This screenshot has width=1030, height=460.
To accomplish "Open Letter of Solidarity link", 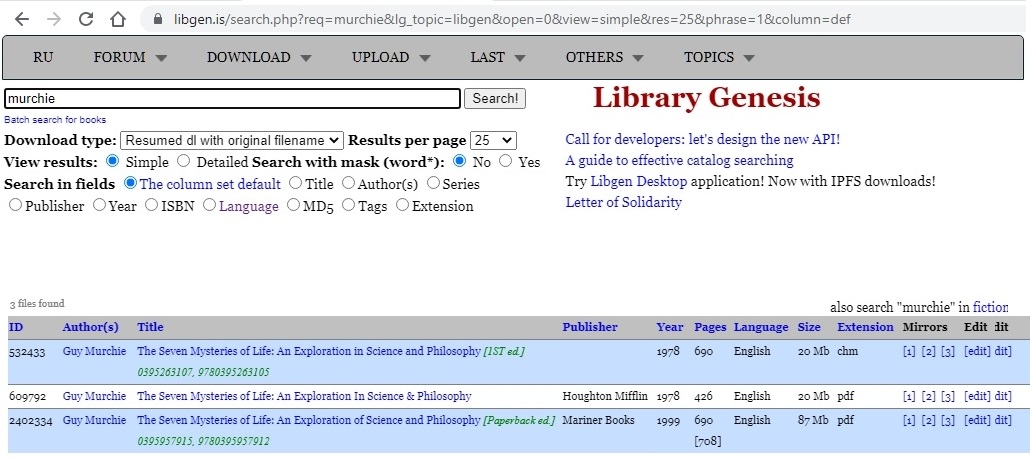I will coord(623,202).
